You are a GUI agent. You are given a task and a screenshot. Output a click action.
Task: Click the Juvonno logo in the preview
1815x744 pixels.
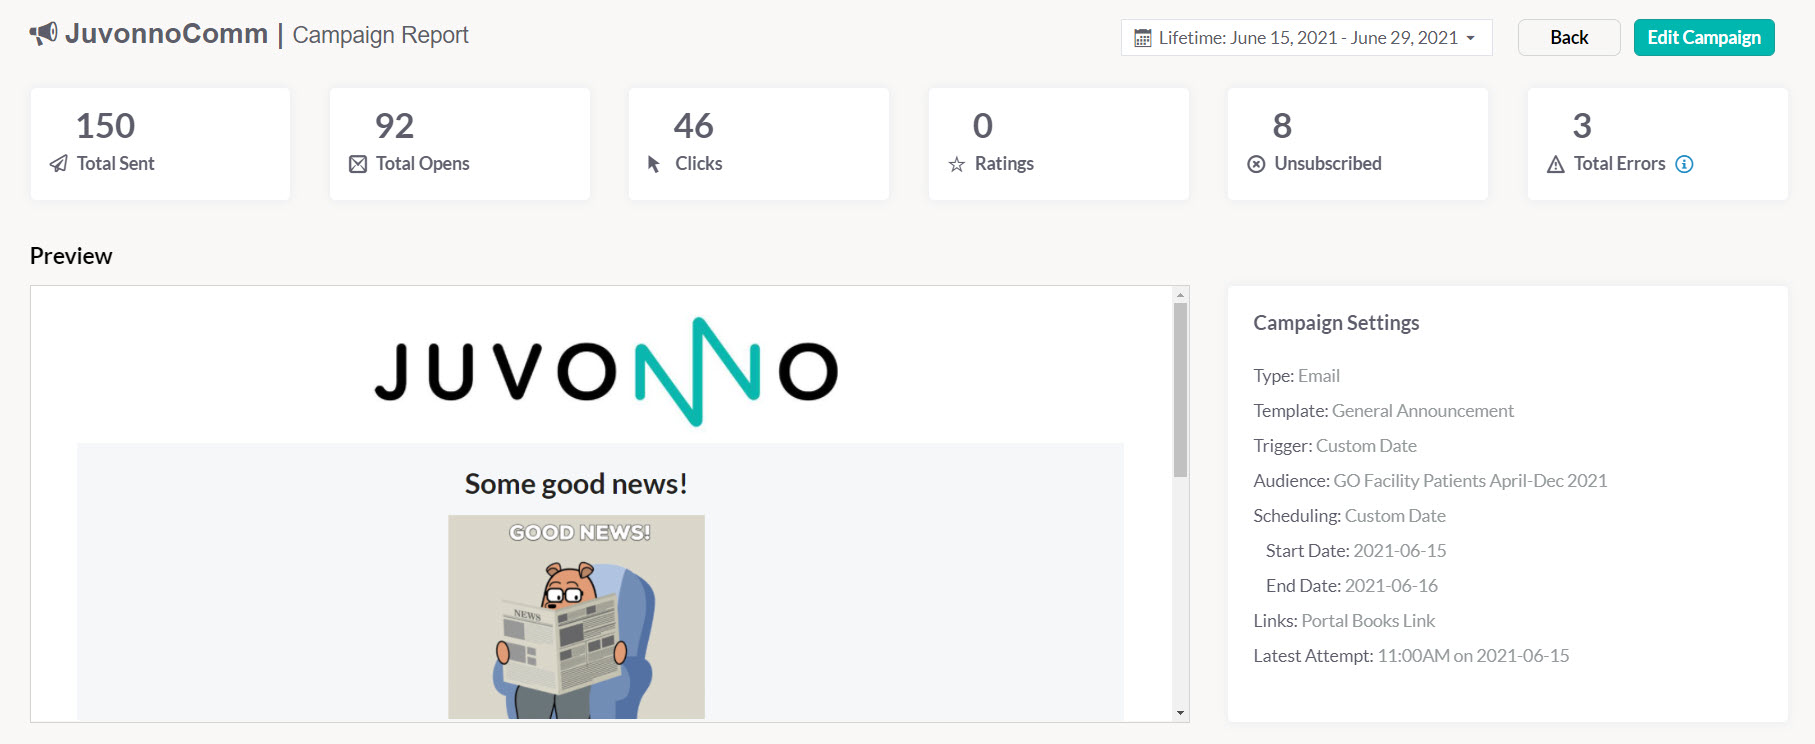coord(606,372)
